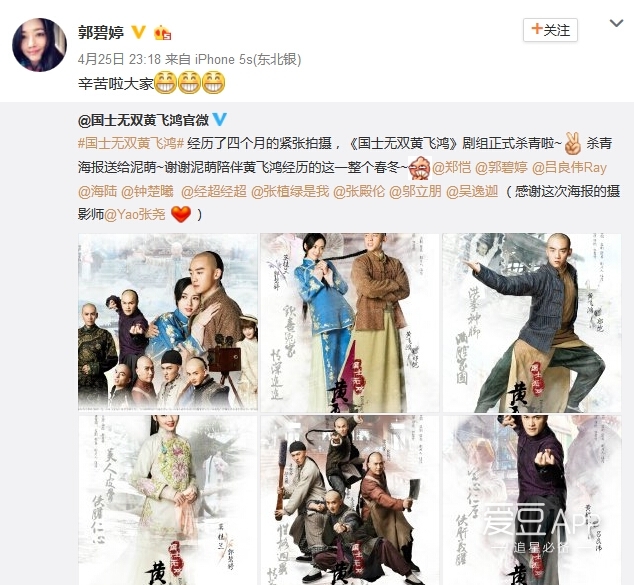This screenshot has height=585, width=634.
Task: Open the poster of men holding cleaver
Action: (350, 500)
